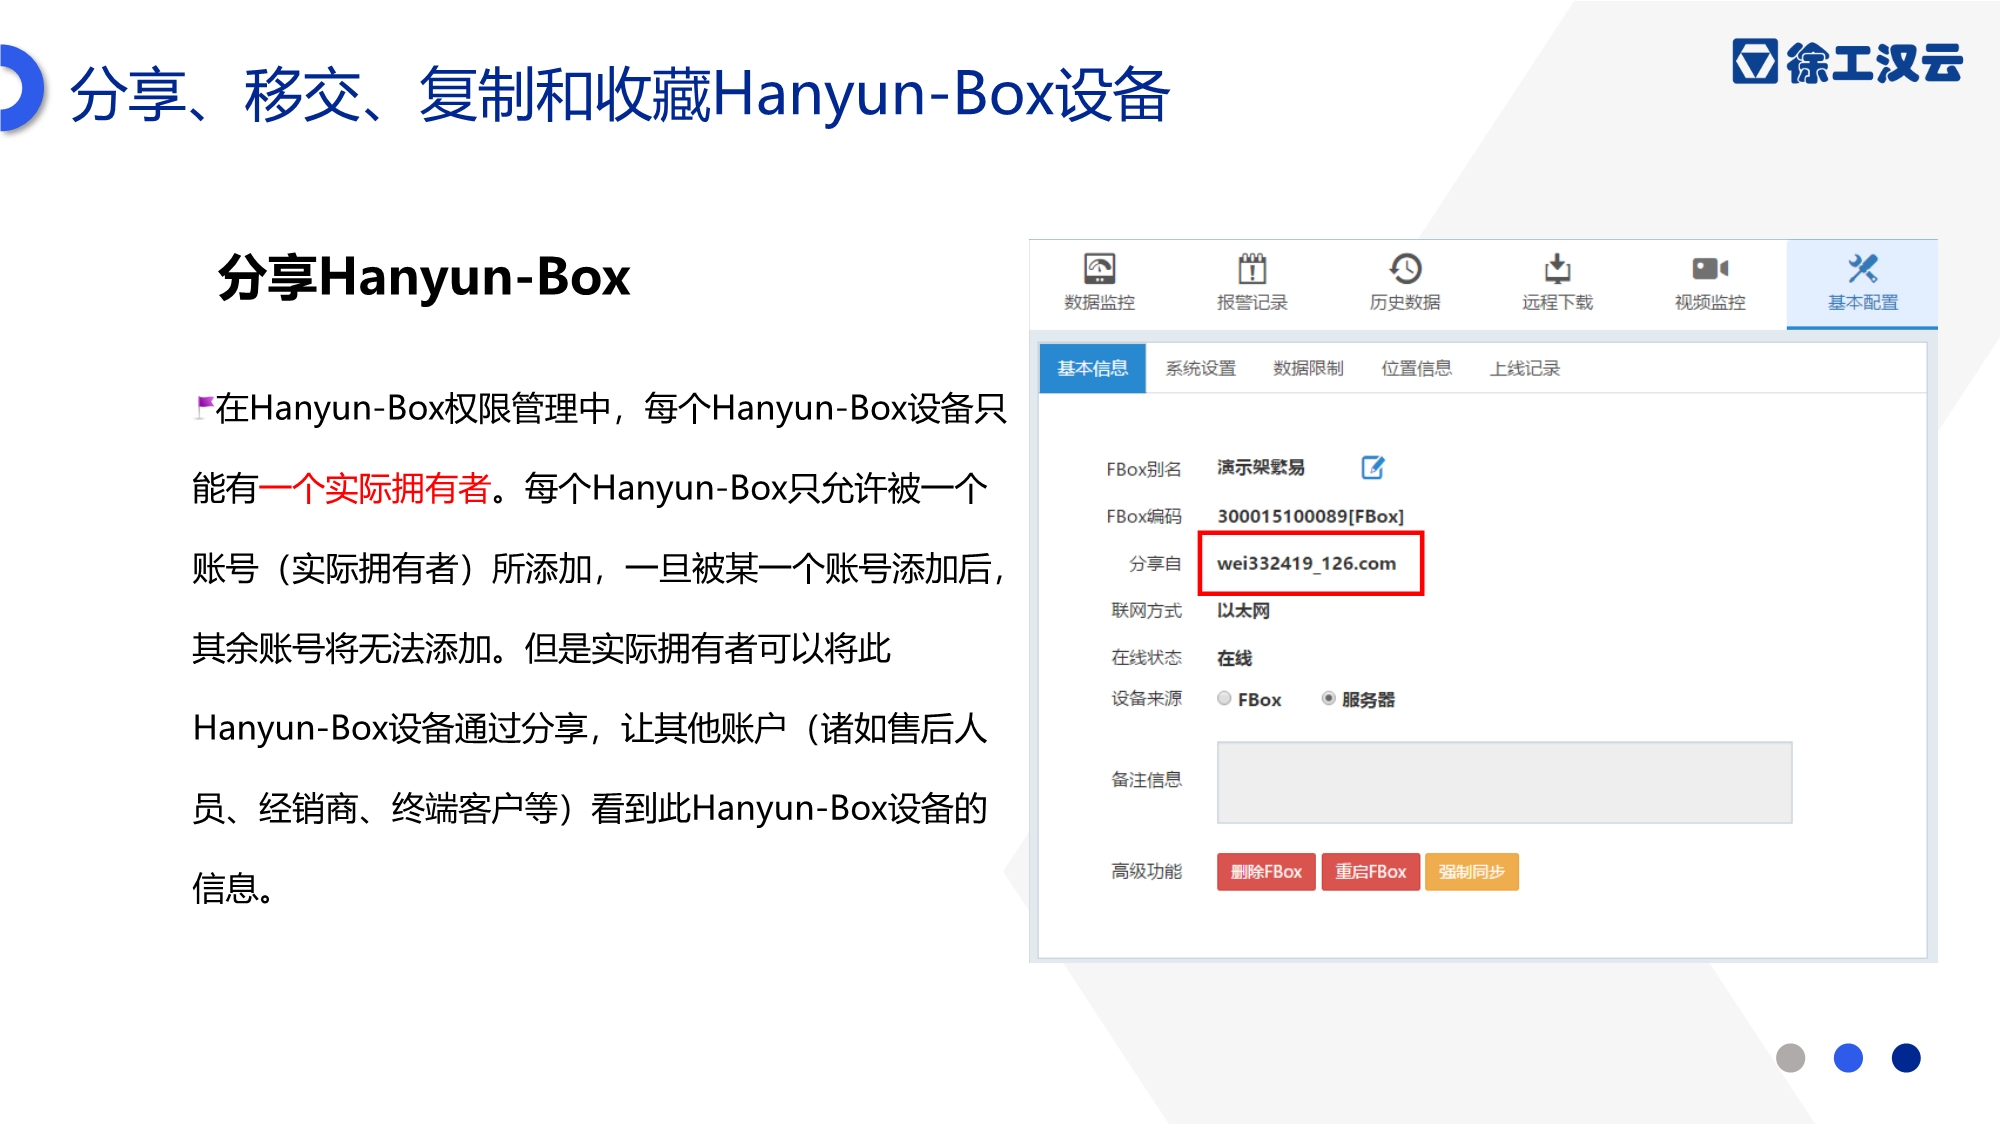Select the 服务器 radio button

[1328, 698]
